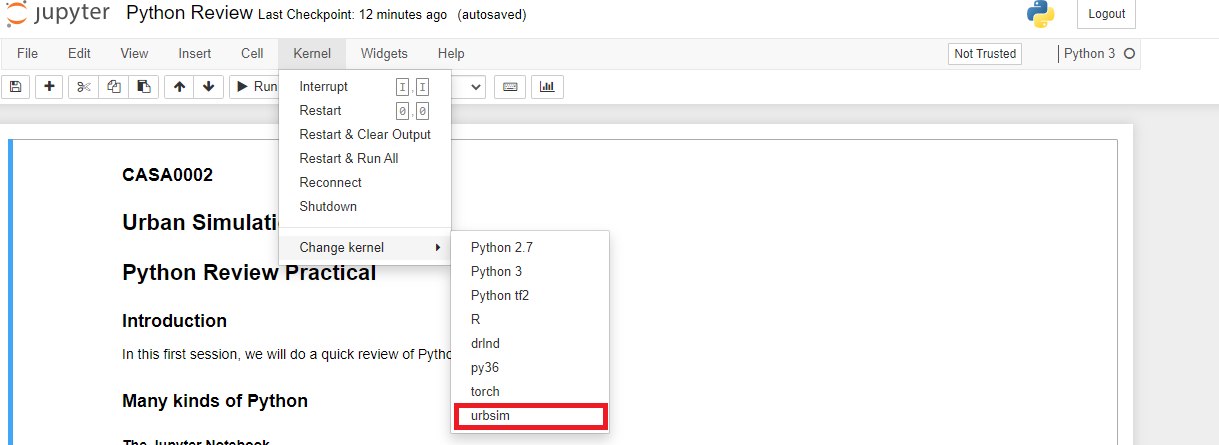Viewport: 1219px width, 445px height.
Task: Switch kernel to torch
Action: click(530, 392)
